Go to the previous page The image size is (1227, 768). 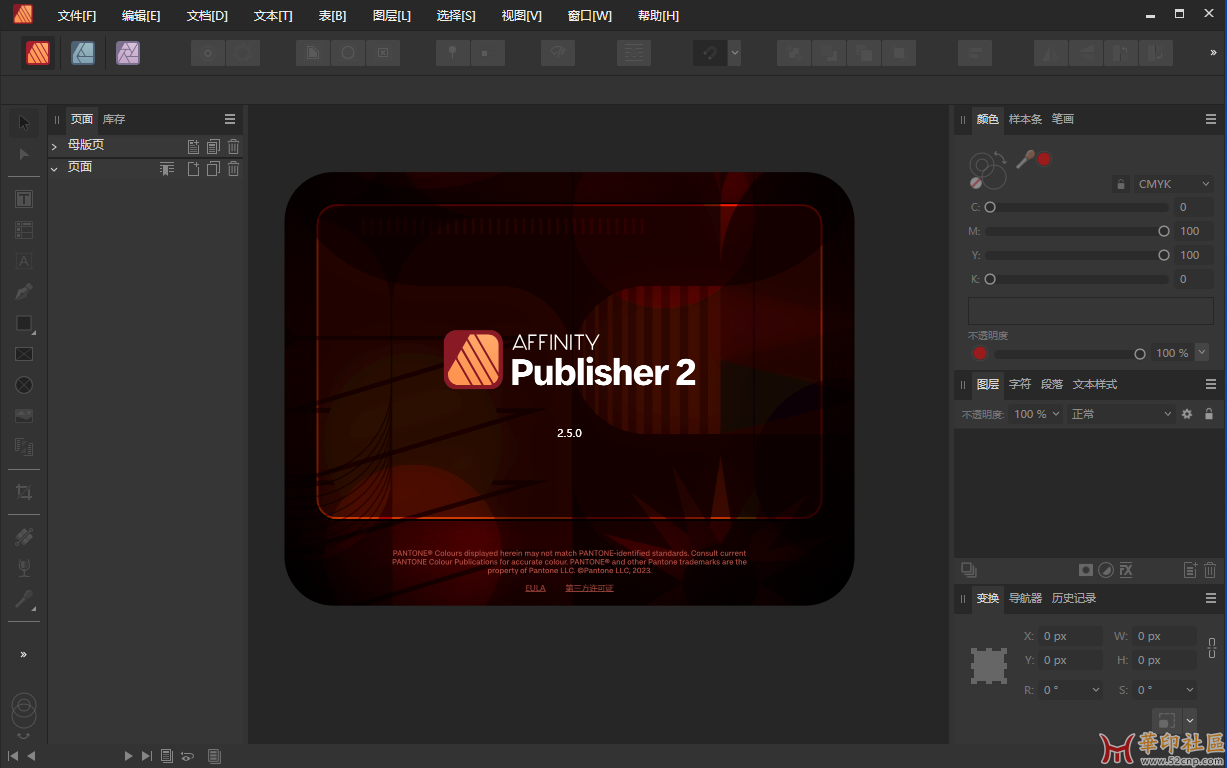[31, 756]
